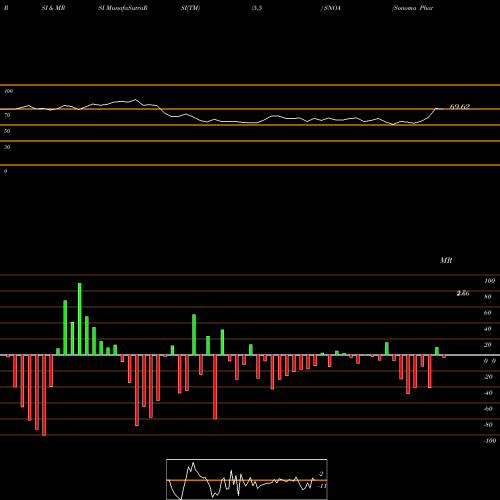Click the tallest green MR histogram bar
The width and height of the screenshot is (500, 500).
click(x=80, y=319)
